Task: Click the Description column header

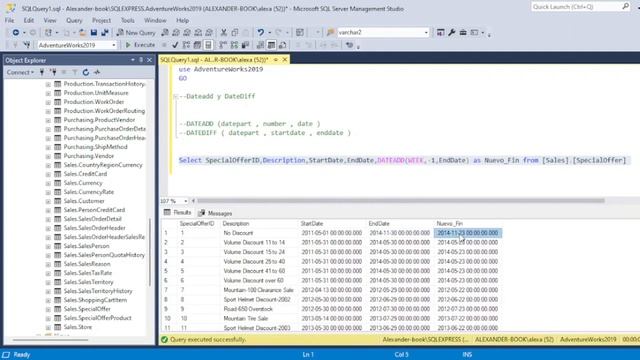Action: click(x=236, y=224)
